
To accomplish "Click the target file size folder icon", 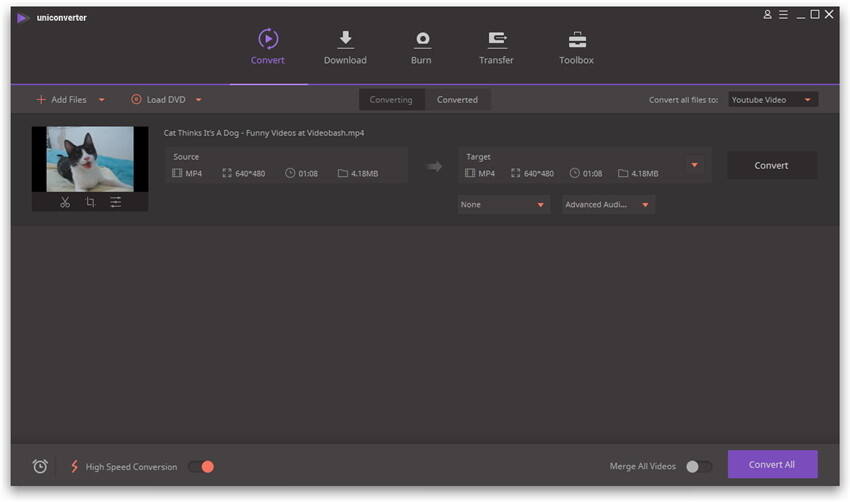I will [x=623, y=173].
